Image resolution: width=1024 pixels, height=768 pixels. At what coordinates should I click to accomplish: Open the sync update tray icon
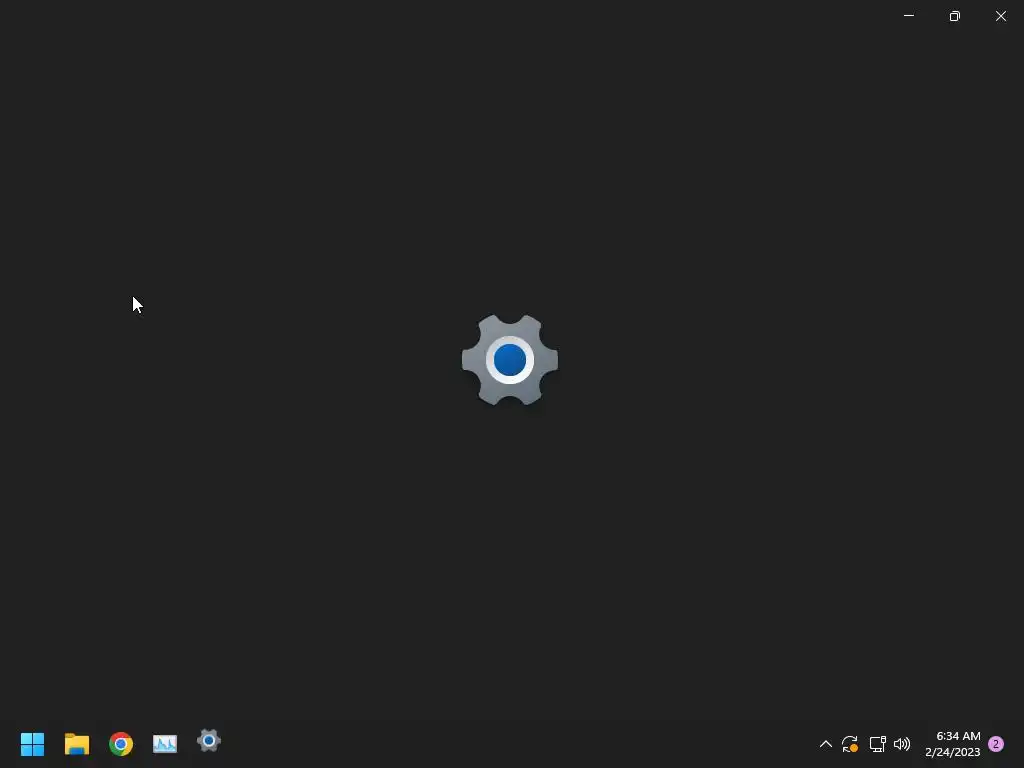[850, 744]
